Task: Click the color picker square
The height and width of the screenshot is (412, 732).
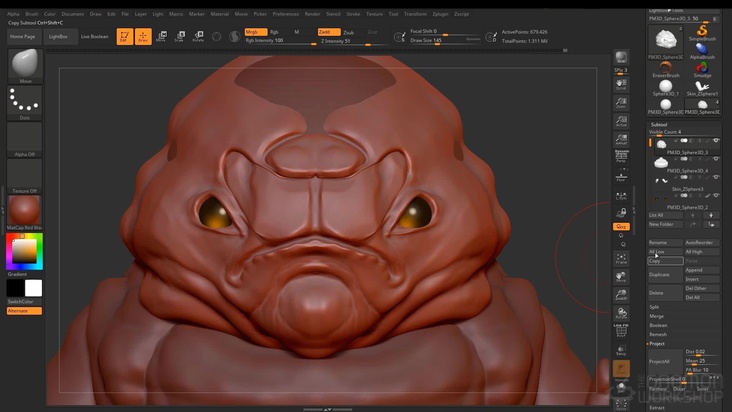Action: (x=24, y=251)
